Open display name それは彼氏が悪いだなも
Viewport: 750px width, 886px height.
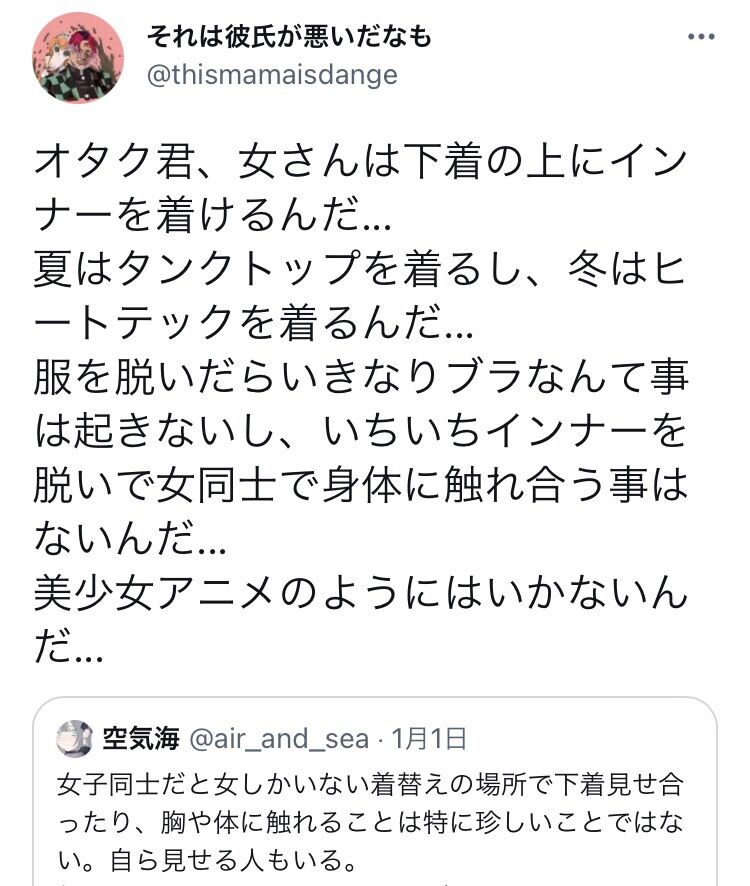(289, 37)
